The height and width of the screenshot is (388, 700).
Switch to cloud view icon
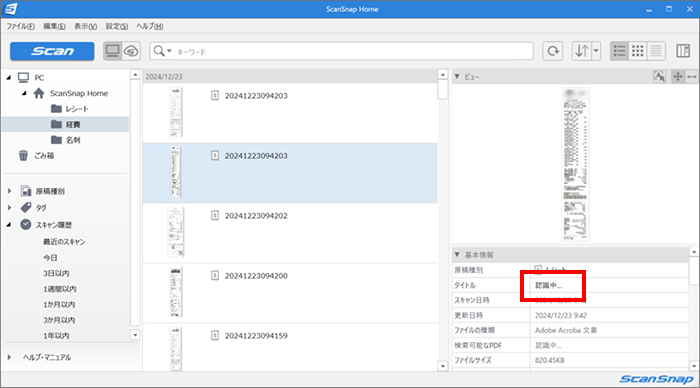pos(131,51)
